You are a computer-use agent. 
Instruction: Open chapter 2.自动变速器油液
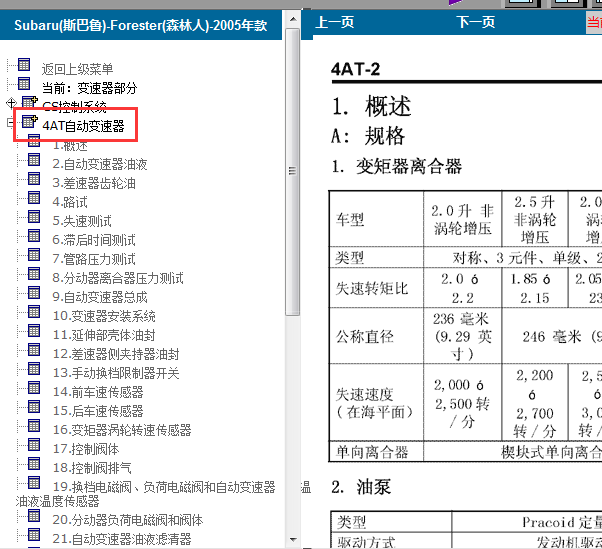(100, 164)
